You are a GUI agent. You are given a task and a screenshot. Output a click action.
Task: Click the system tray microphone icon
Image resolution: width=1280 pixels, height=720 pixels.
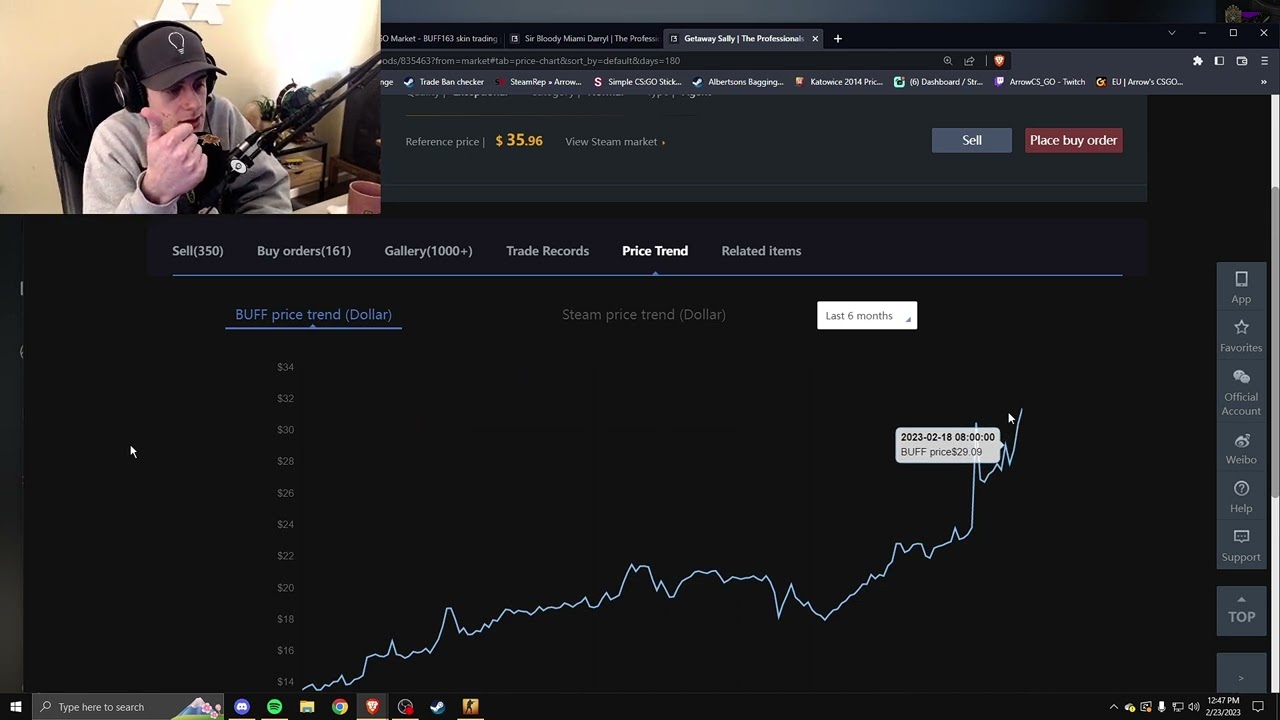click(x=1161, y=707)
